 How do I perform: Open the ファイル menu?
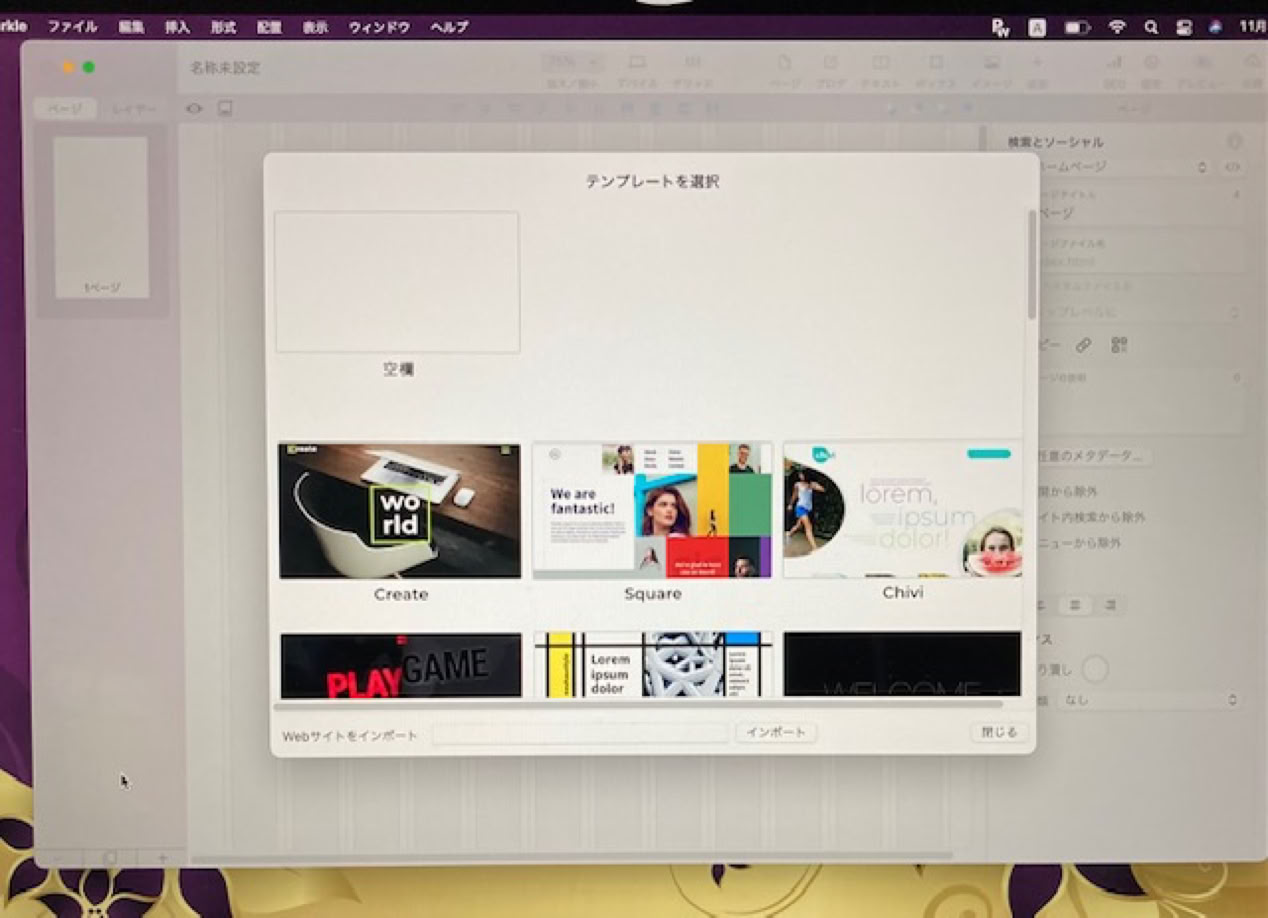72,27
